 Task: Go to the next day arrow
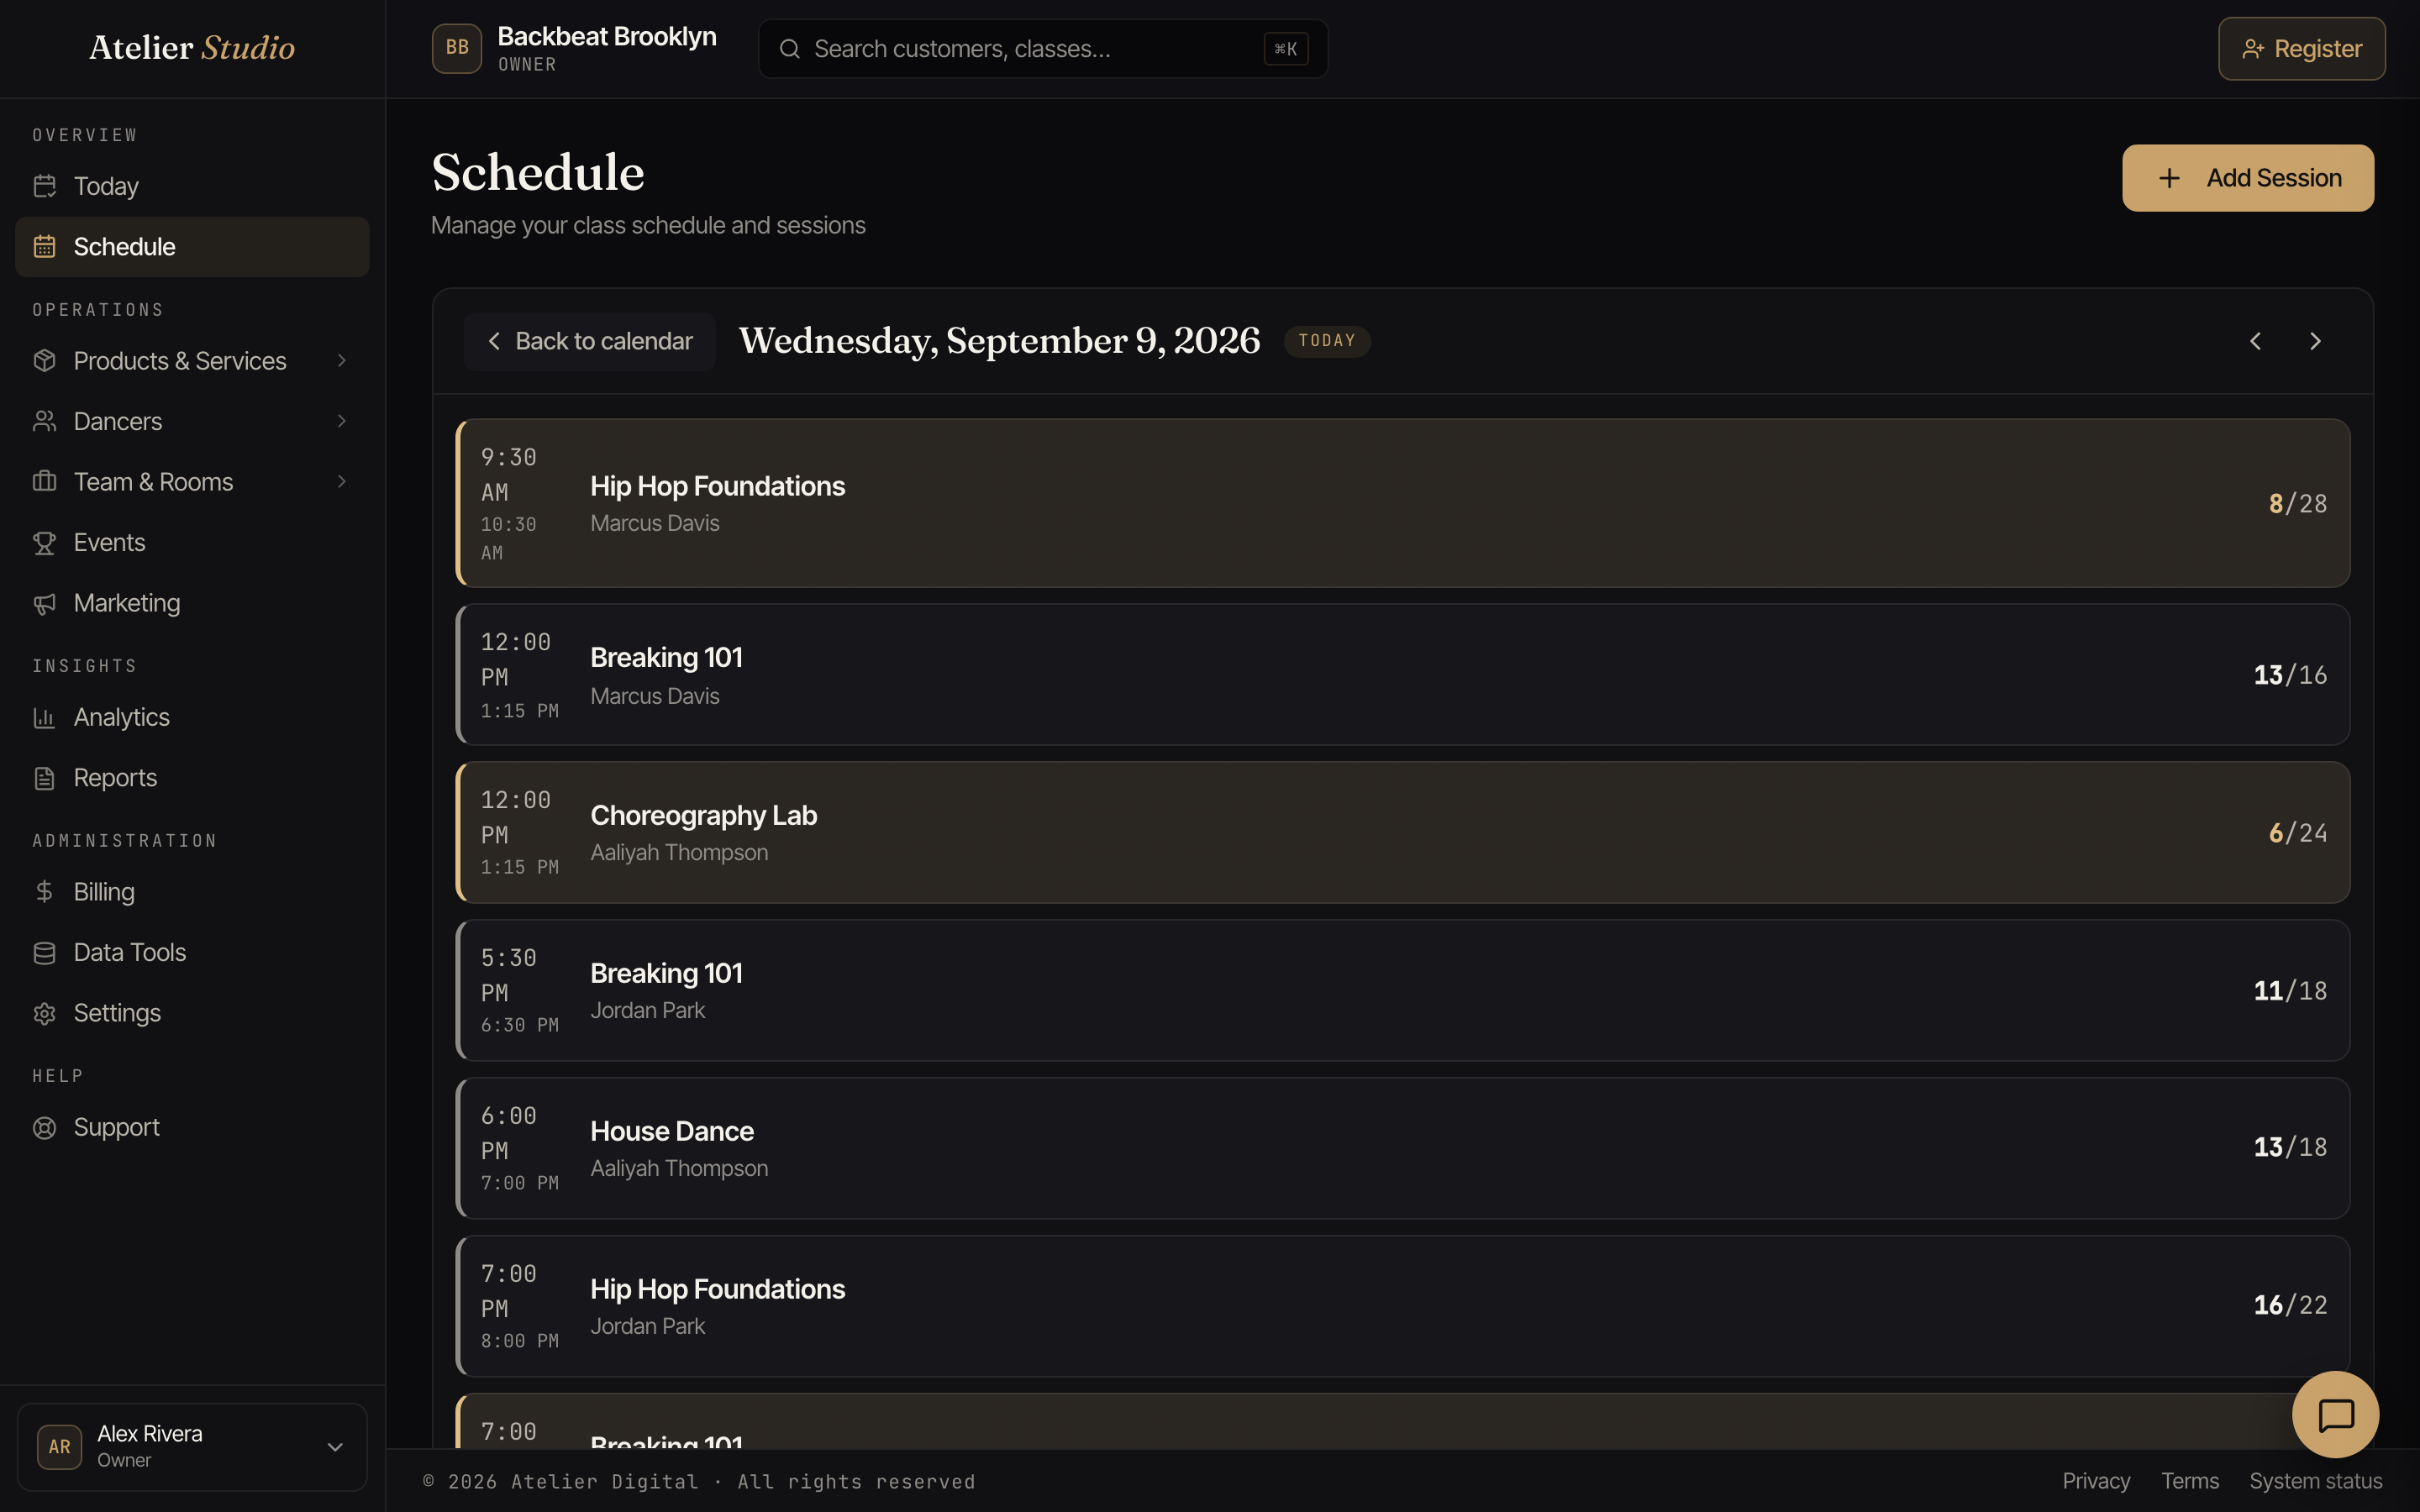2315,341
